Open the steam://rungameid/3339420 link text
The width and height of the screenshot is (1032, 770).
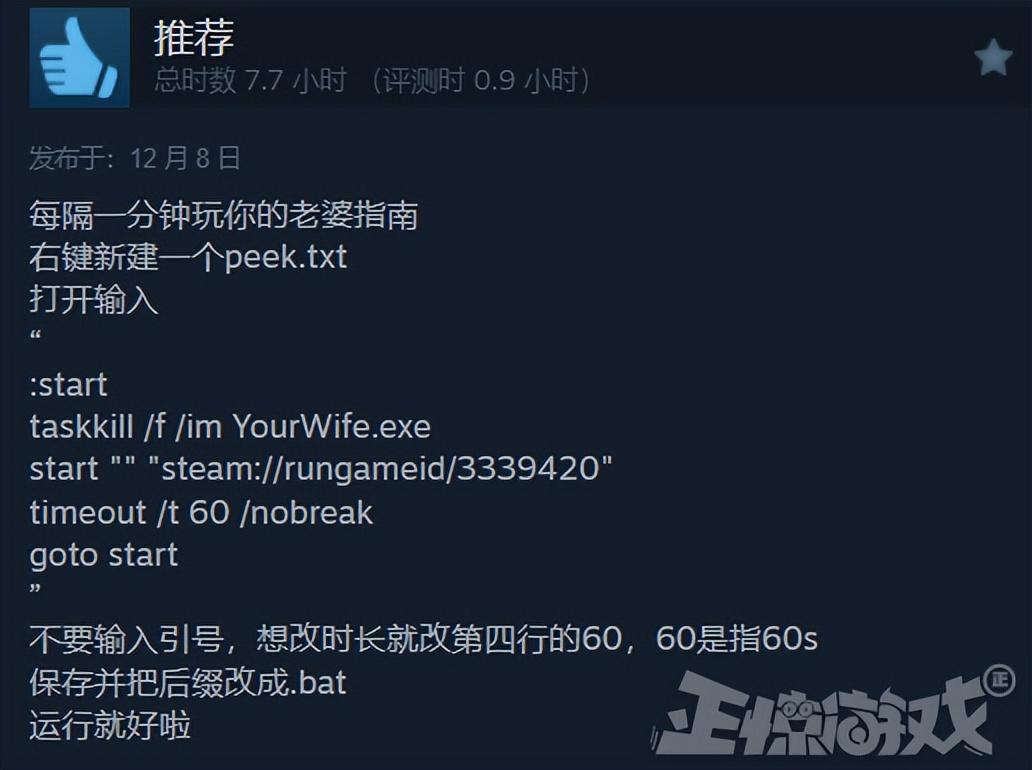pyautogui.click(x=380, y=469)
